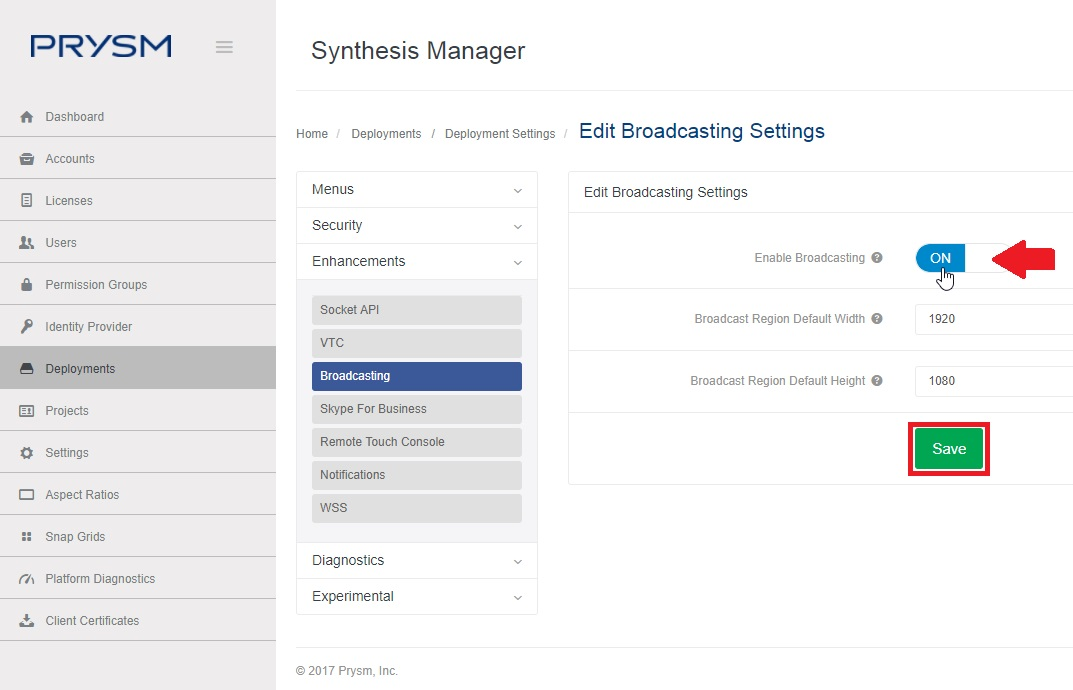Go to Deployment Settings breadcrumb link
This screenshot has width=1073, height=690.
(500, 133)
